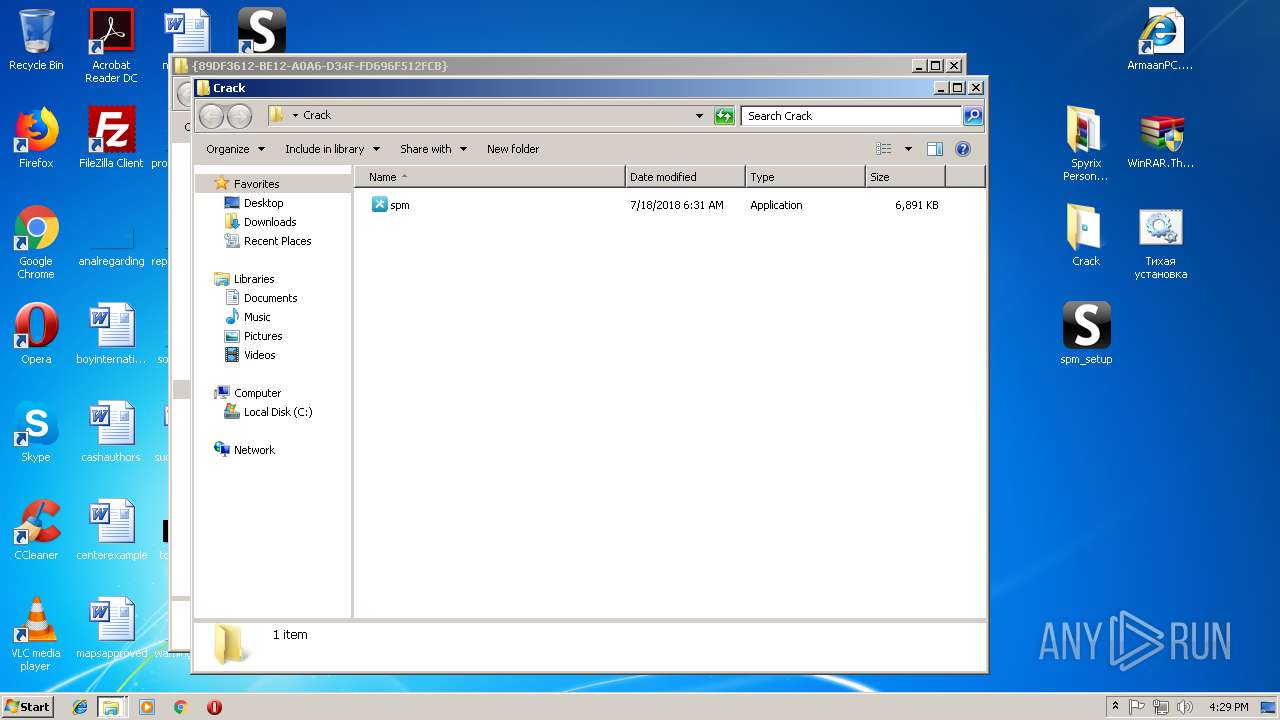Image resolution: width=1280 pixels, height=720 pixels.
Task: Open Desktop in navigation pane
Action: (x=263, y=203)
